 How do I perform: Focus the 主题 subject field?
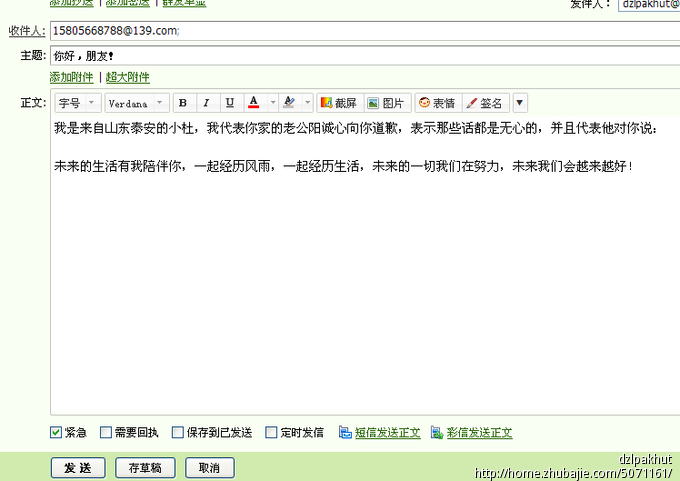click(x=365, y=56)
